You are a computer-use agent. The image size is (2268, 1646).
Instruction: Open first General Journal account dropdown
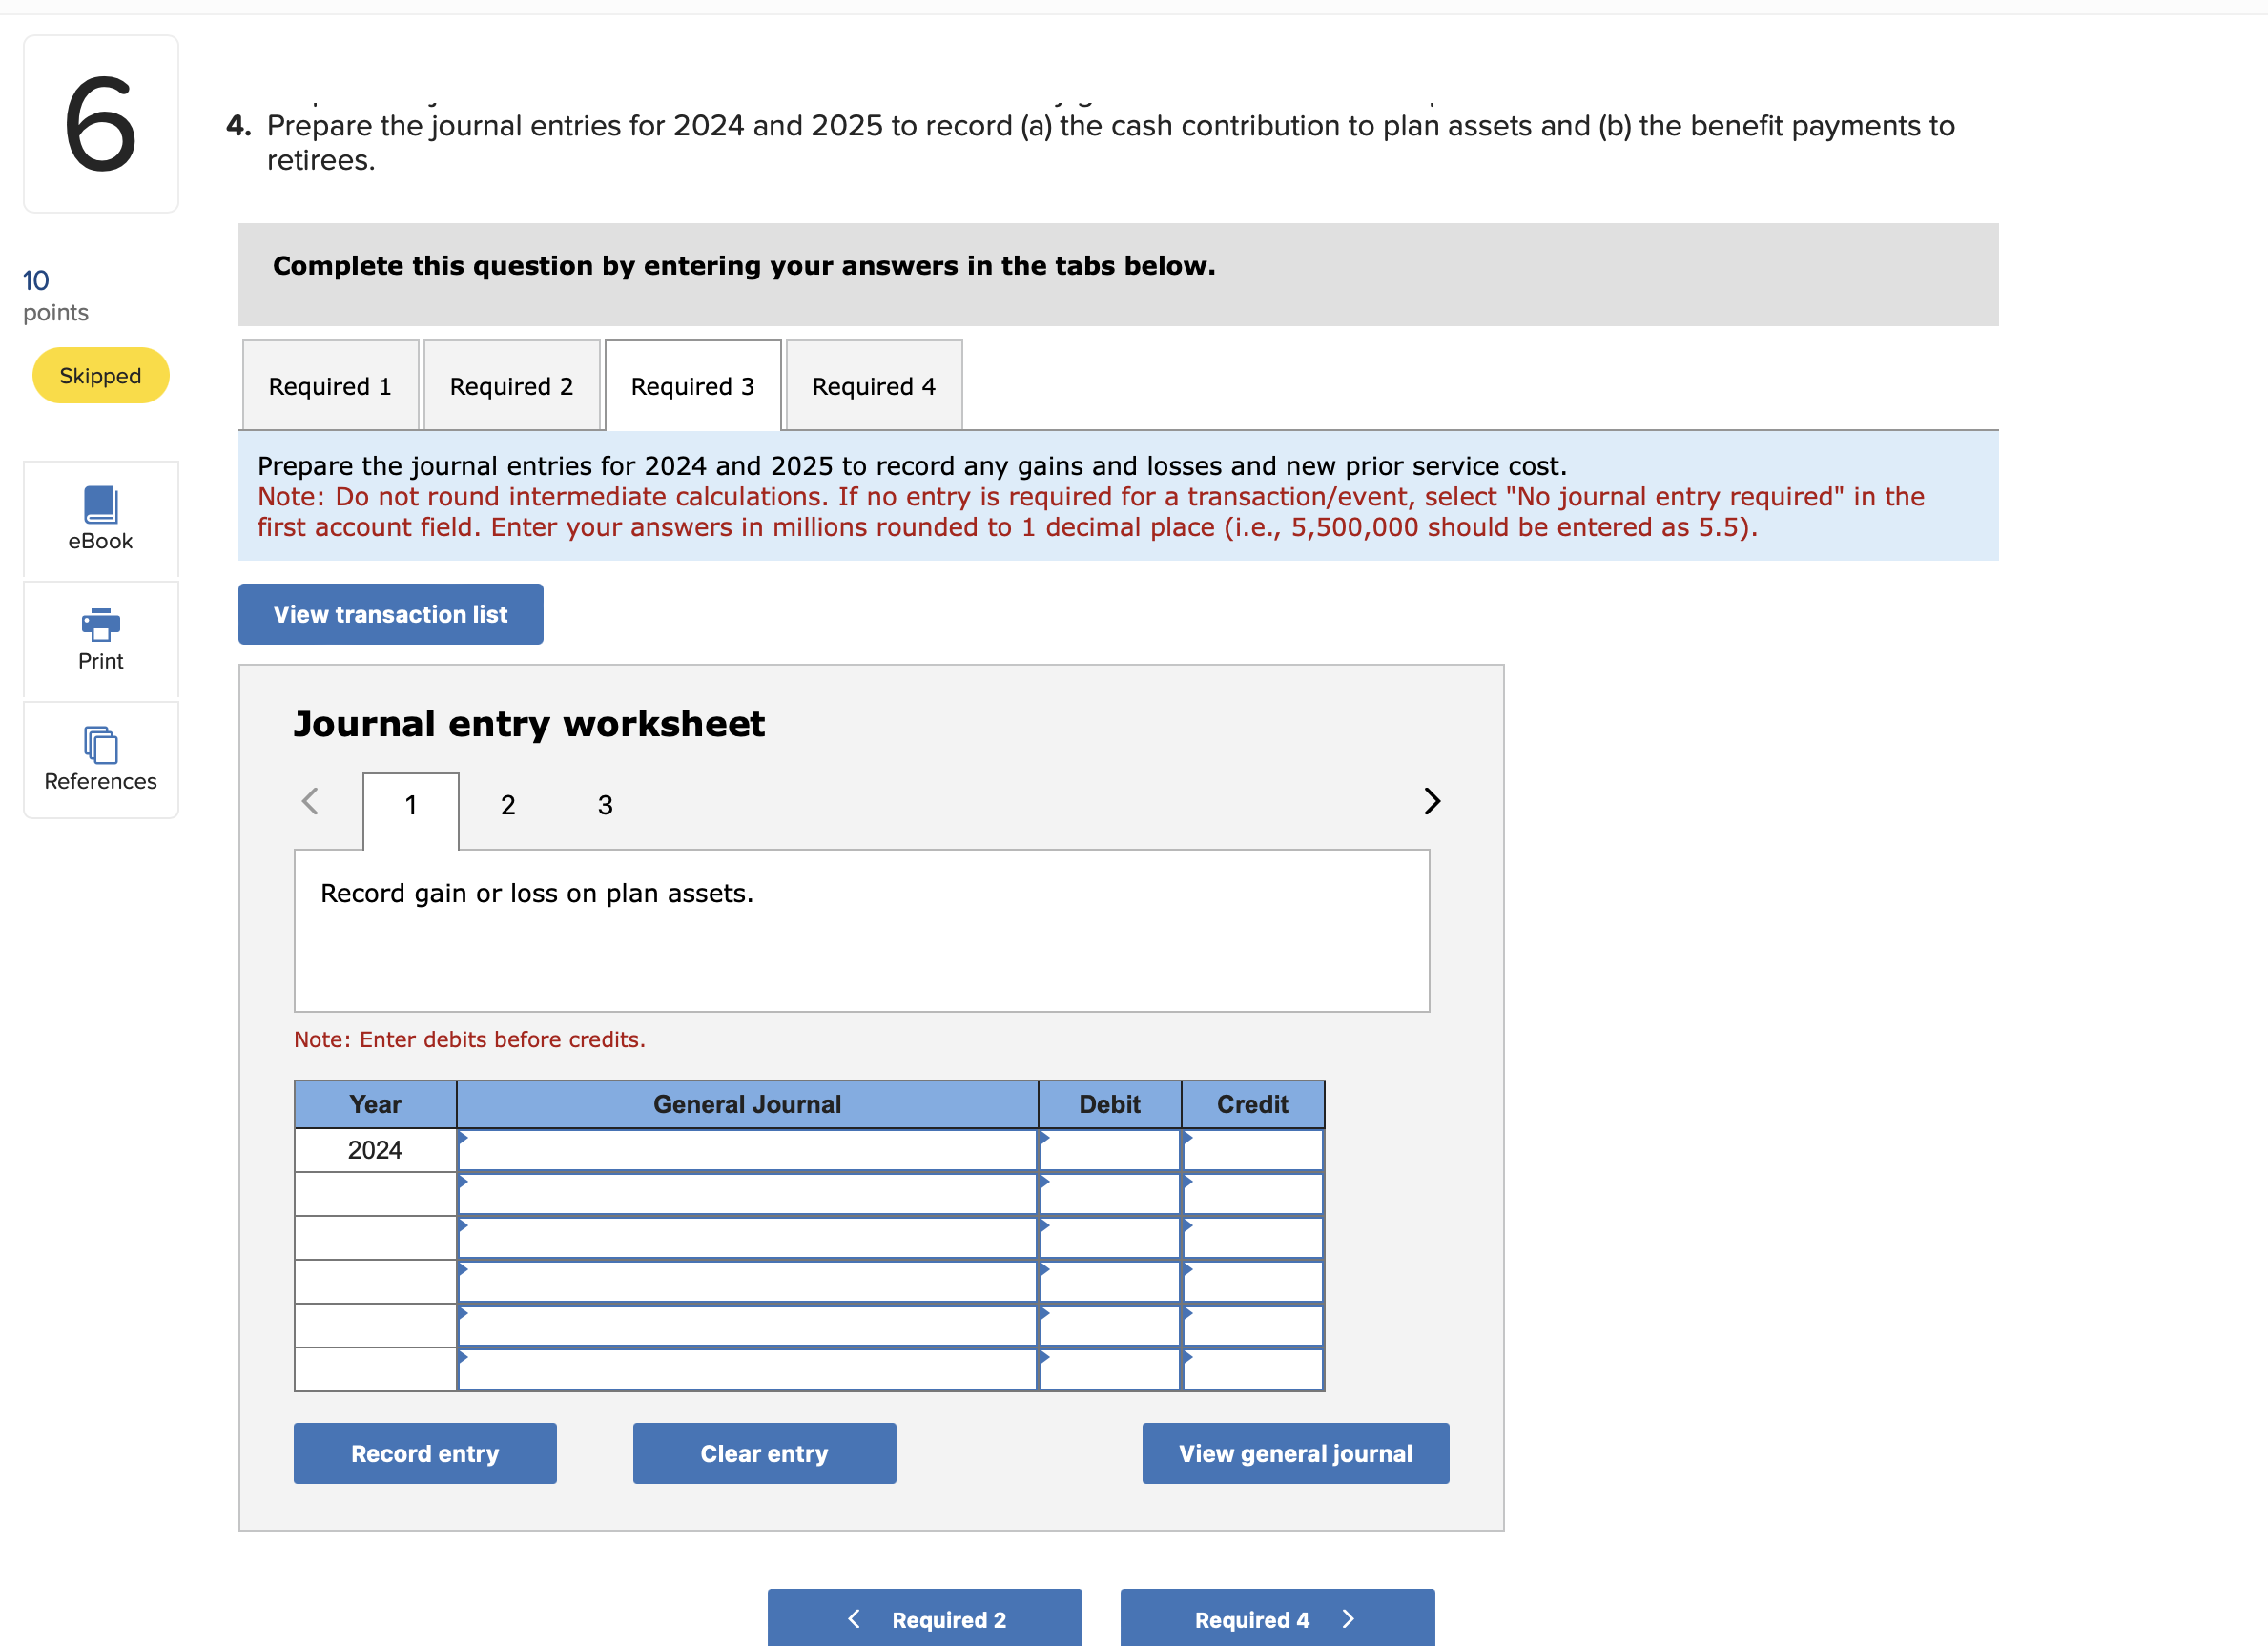[746, 1150]
